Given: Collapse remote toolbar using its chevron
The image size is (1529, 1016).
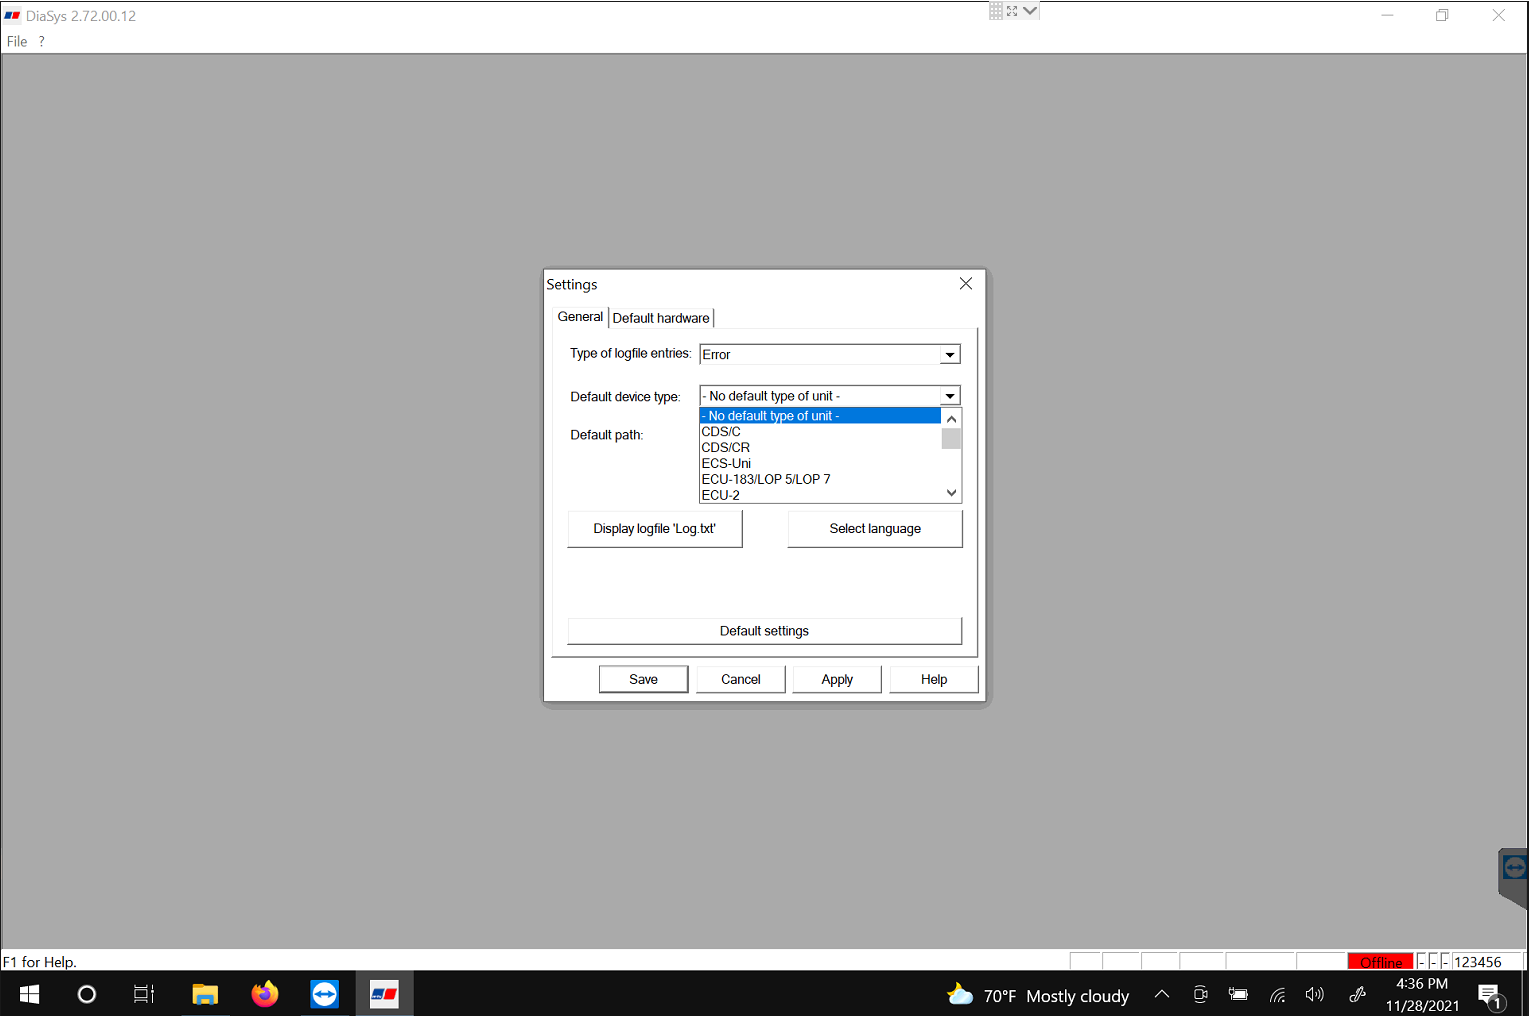Looking at the screenshot, I should coord(1030,10).
